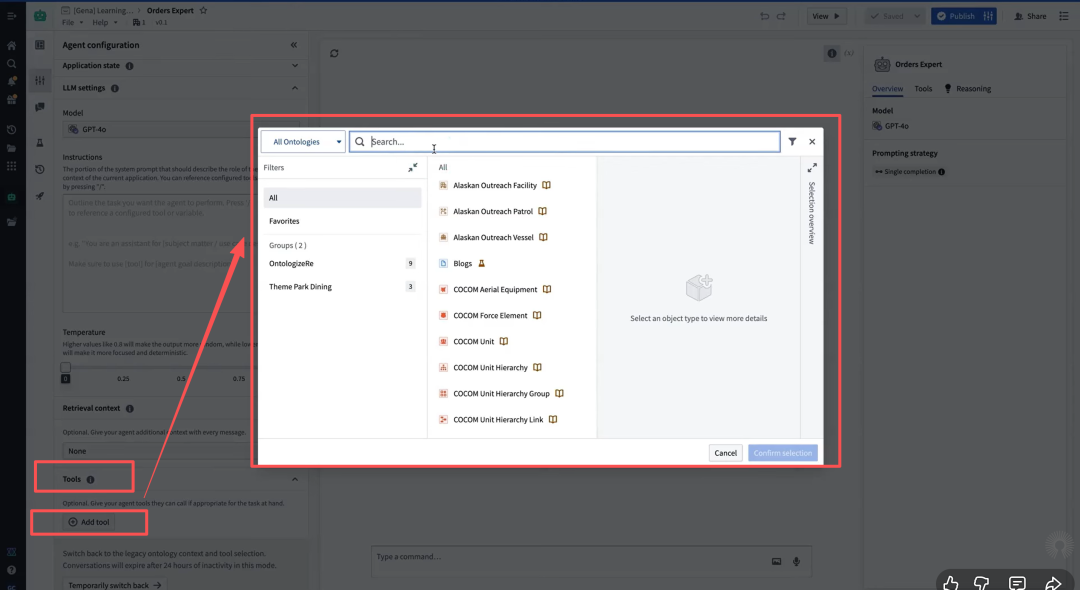
Task: Click book icon next to Alaskan Outreach Facility
Action: click(x=546, y=185)
